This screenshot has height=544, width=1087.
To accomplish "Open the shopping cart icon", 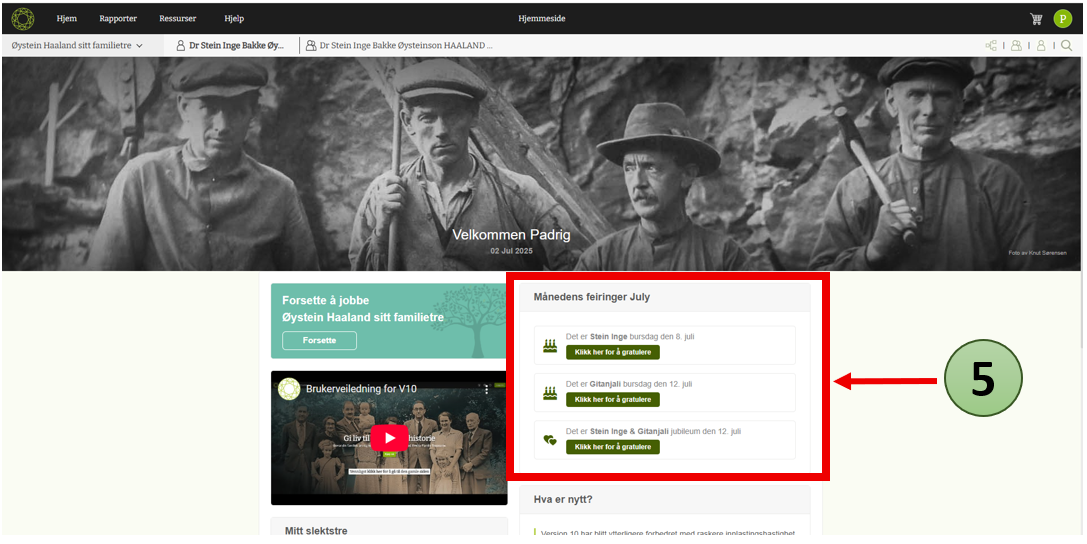I will click(x=1036, y=19).
